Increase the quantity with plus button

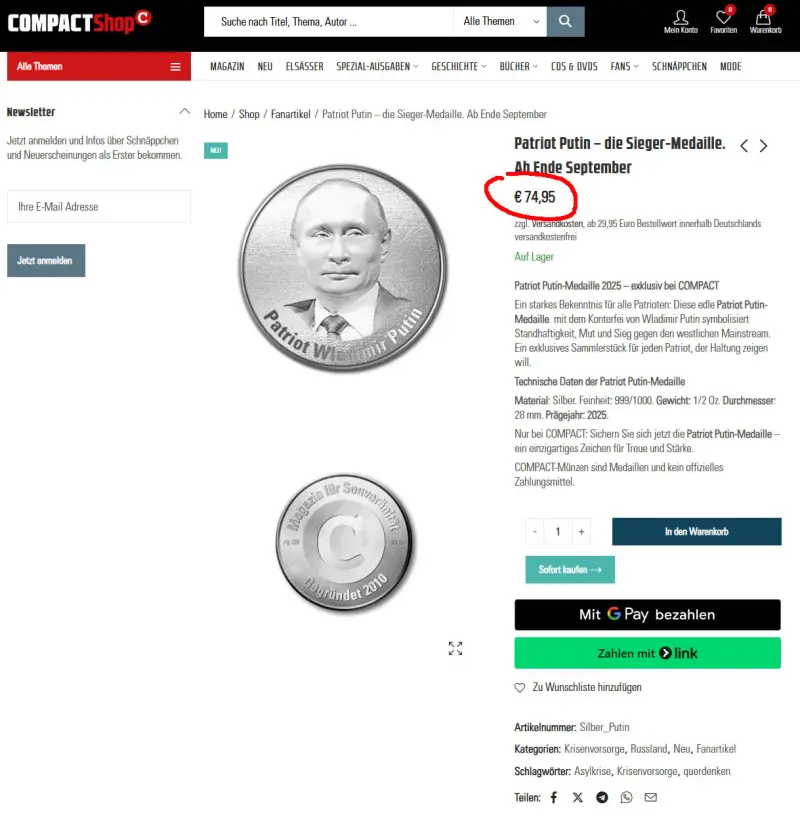582,531
